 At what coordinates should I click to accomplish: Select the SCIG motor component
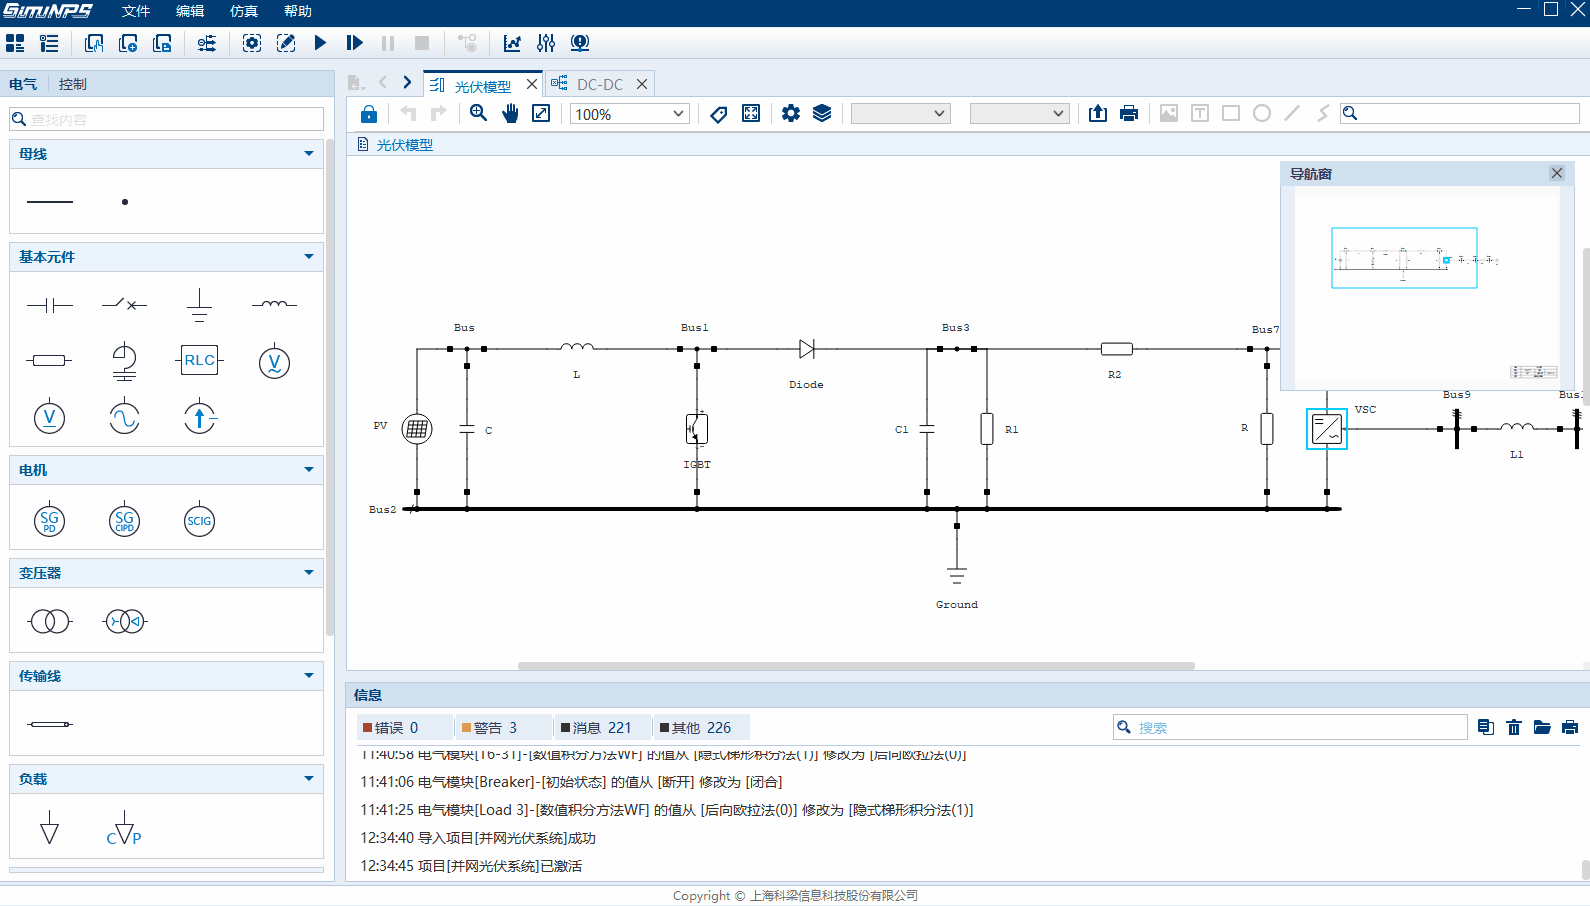(x=199, y=521)
